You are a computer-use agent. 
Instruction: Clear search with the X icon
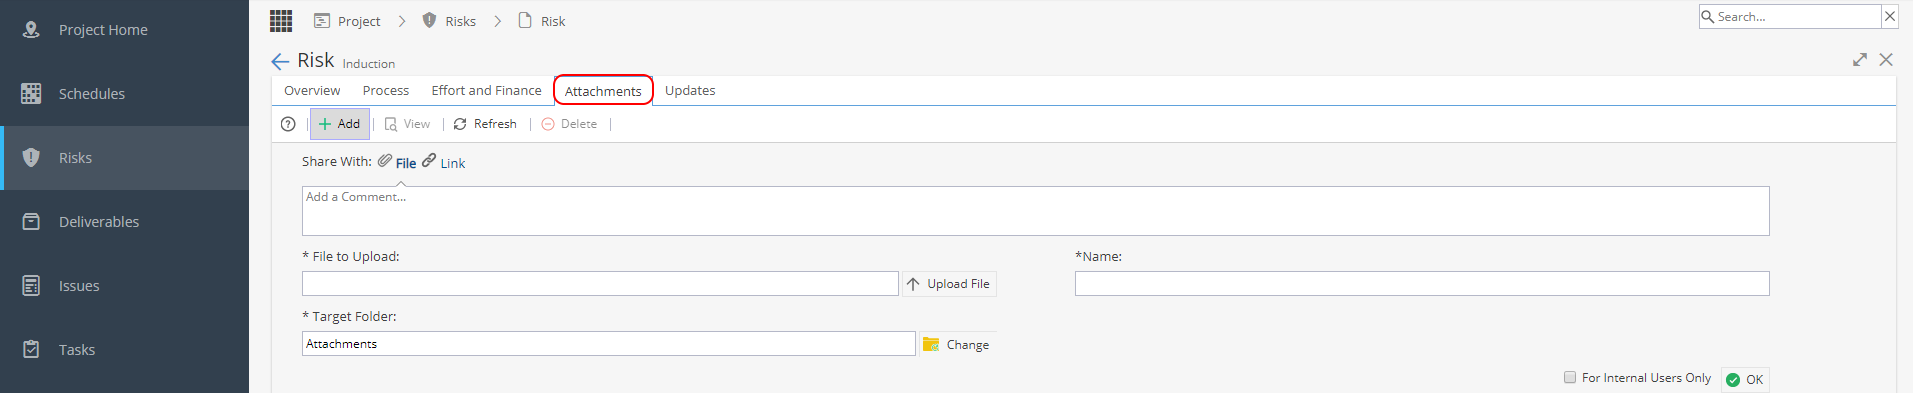(1890, 16)
